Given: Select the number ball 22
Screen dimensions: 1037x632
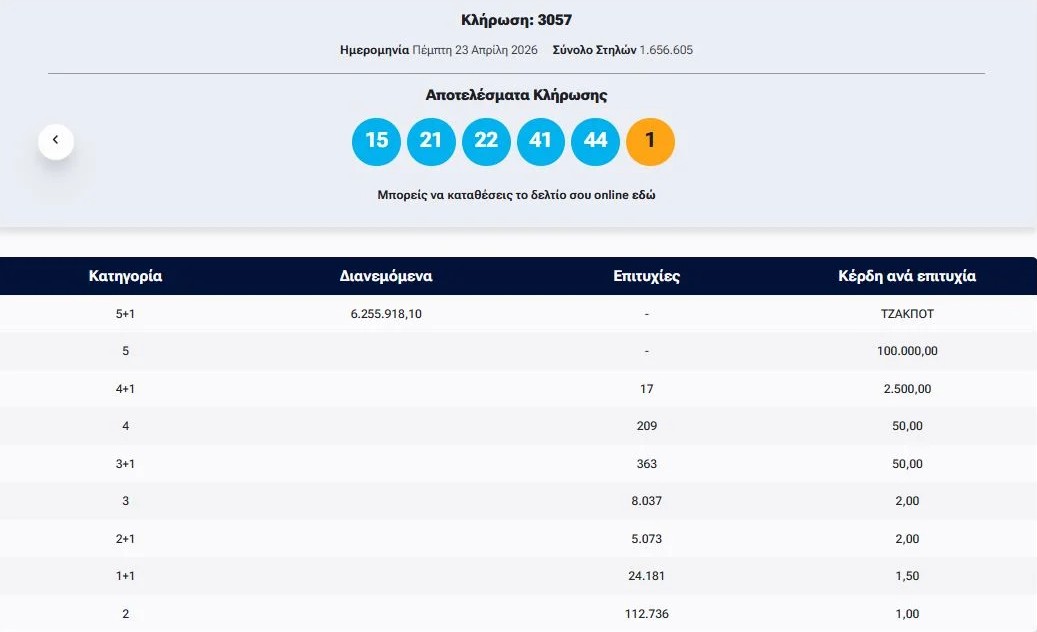Looking at the screenshot, I should coord(486,141).
